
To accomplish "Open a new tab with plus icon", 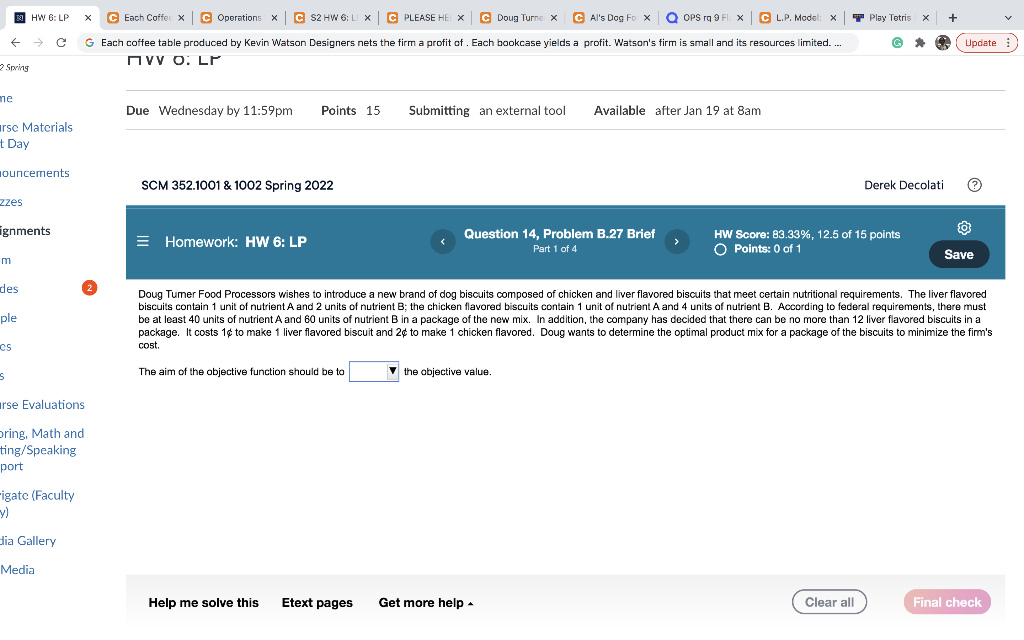I will click(953, 18).
